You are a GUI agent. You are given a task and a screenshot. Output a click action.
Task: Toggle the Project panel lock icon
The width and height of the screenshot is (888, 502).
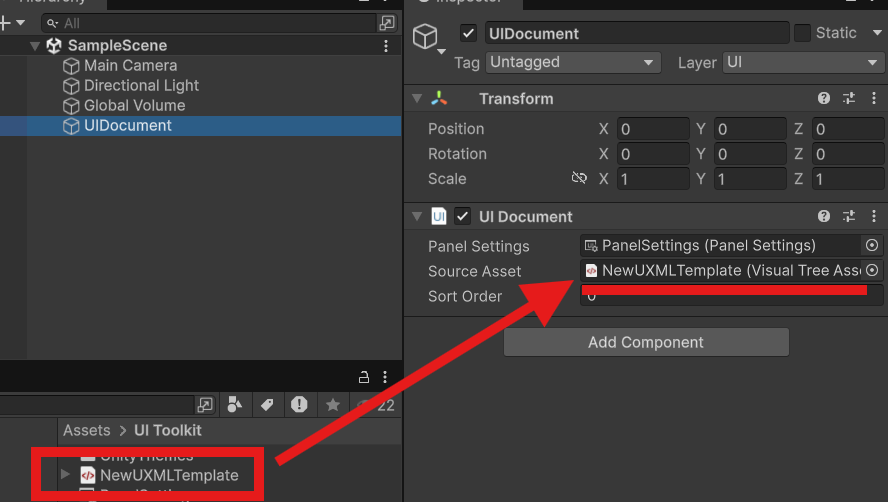click(x=365, y=377)
